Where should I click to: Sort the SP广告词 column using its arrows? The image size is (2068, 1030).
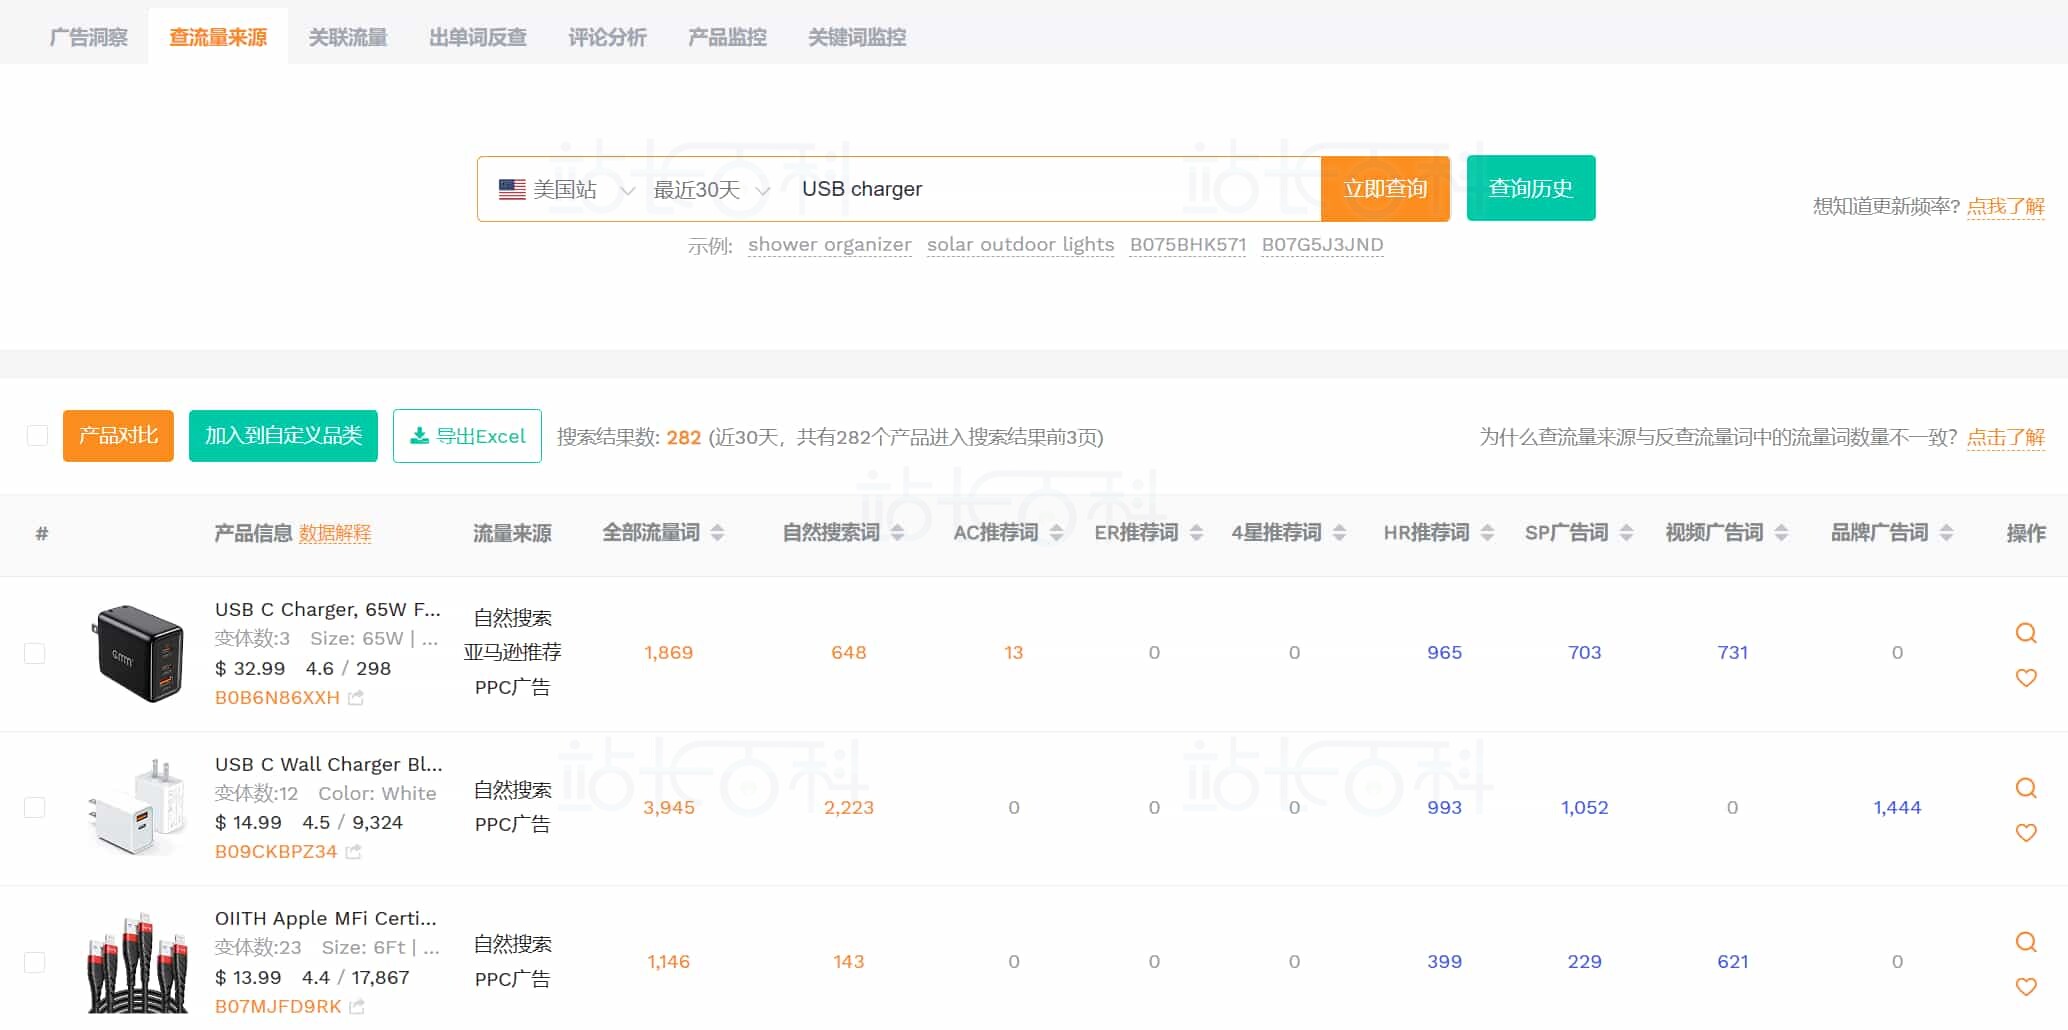pos(1627,532)
